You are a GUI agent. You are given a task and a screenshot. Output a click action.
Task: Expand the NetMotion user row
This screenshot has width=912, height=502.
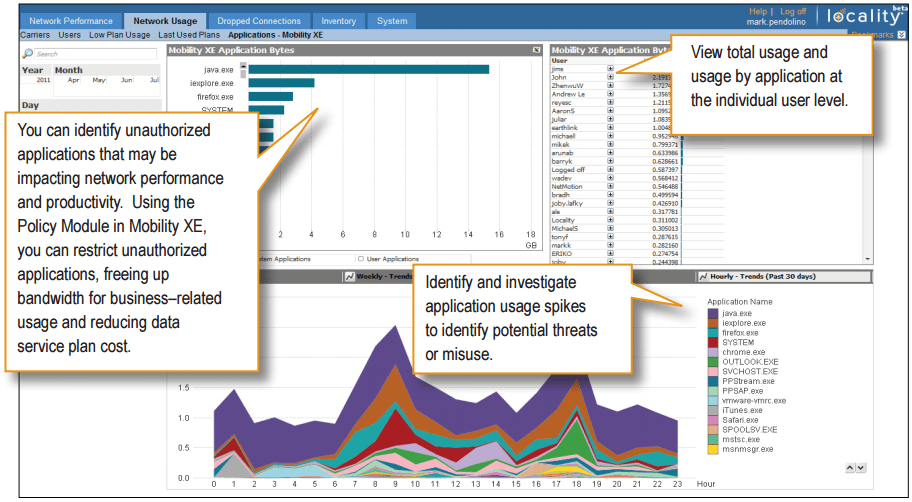610,186
